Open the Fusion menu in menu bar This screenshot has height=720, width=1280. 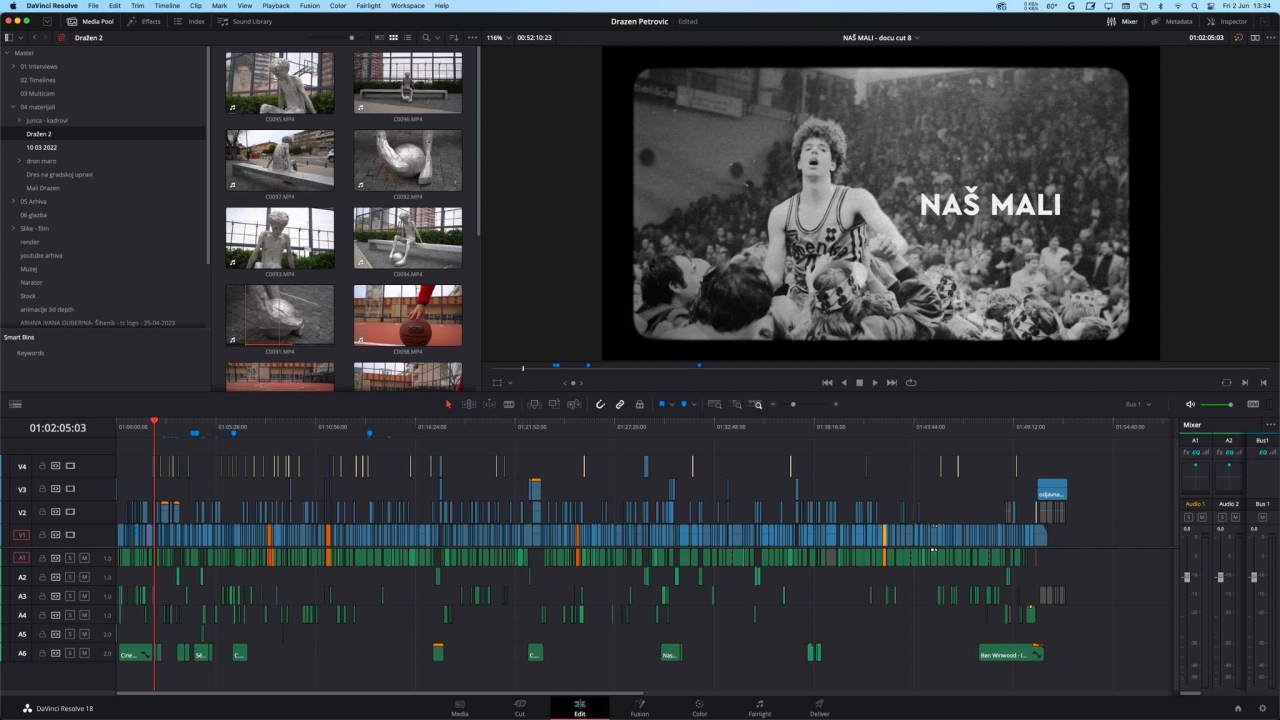pyautogui.click(x=308, y=6)
